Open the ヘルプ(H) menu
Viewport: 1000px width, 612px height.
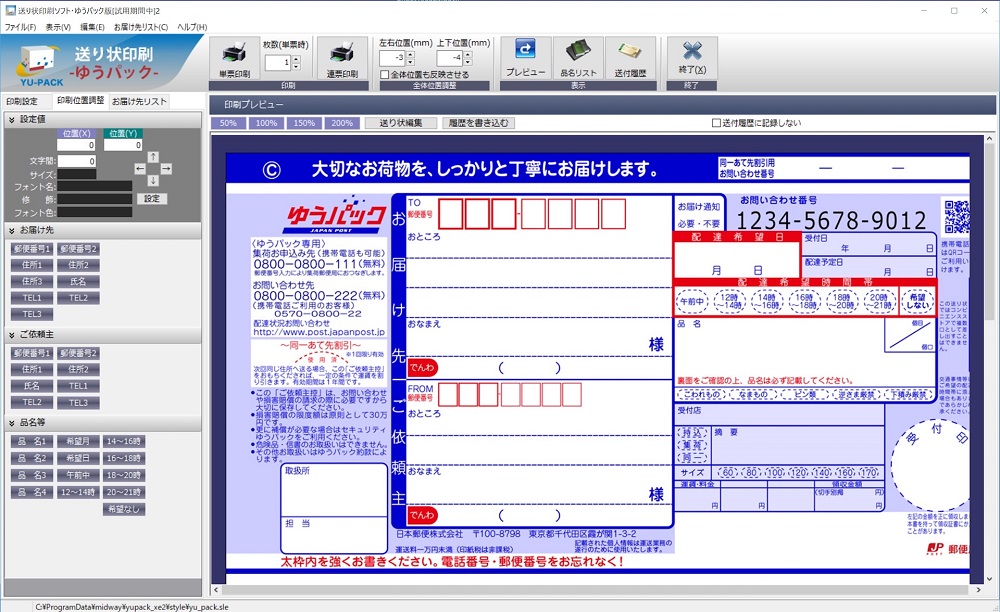[192, 27]
